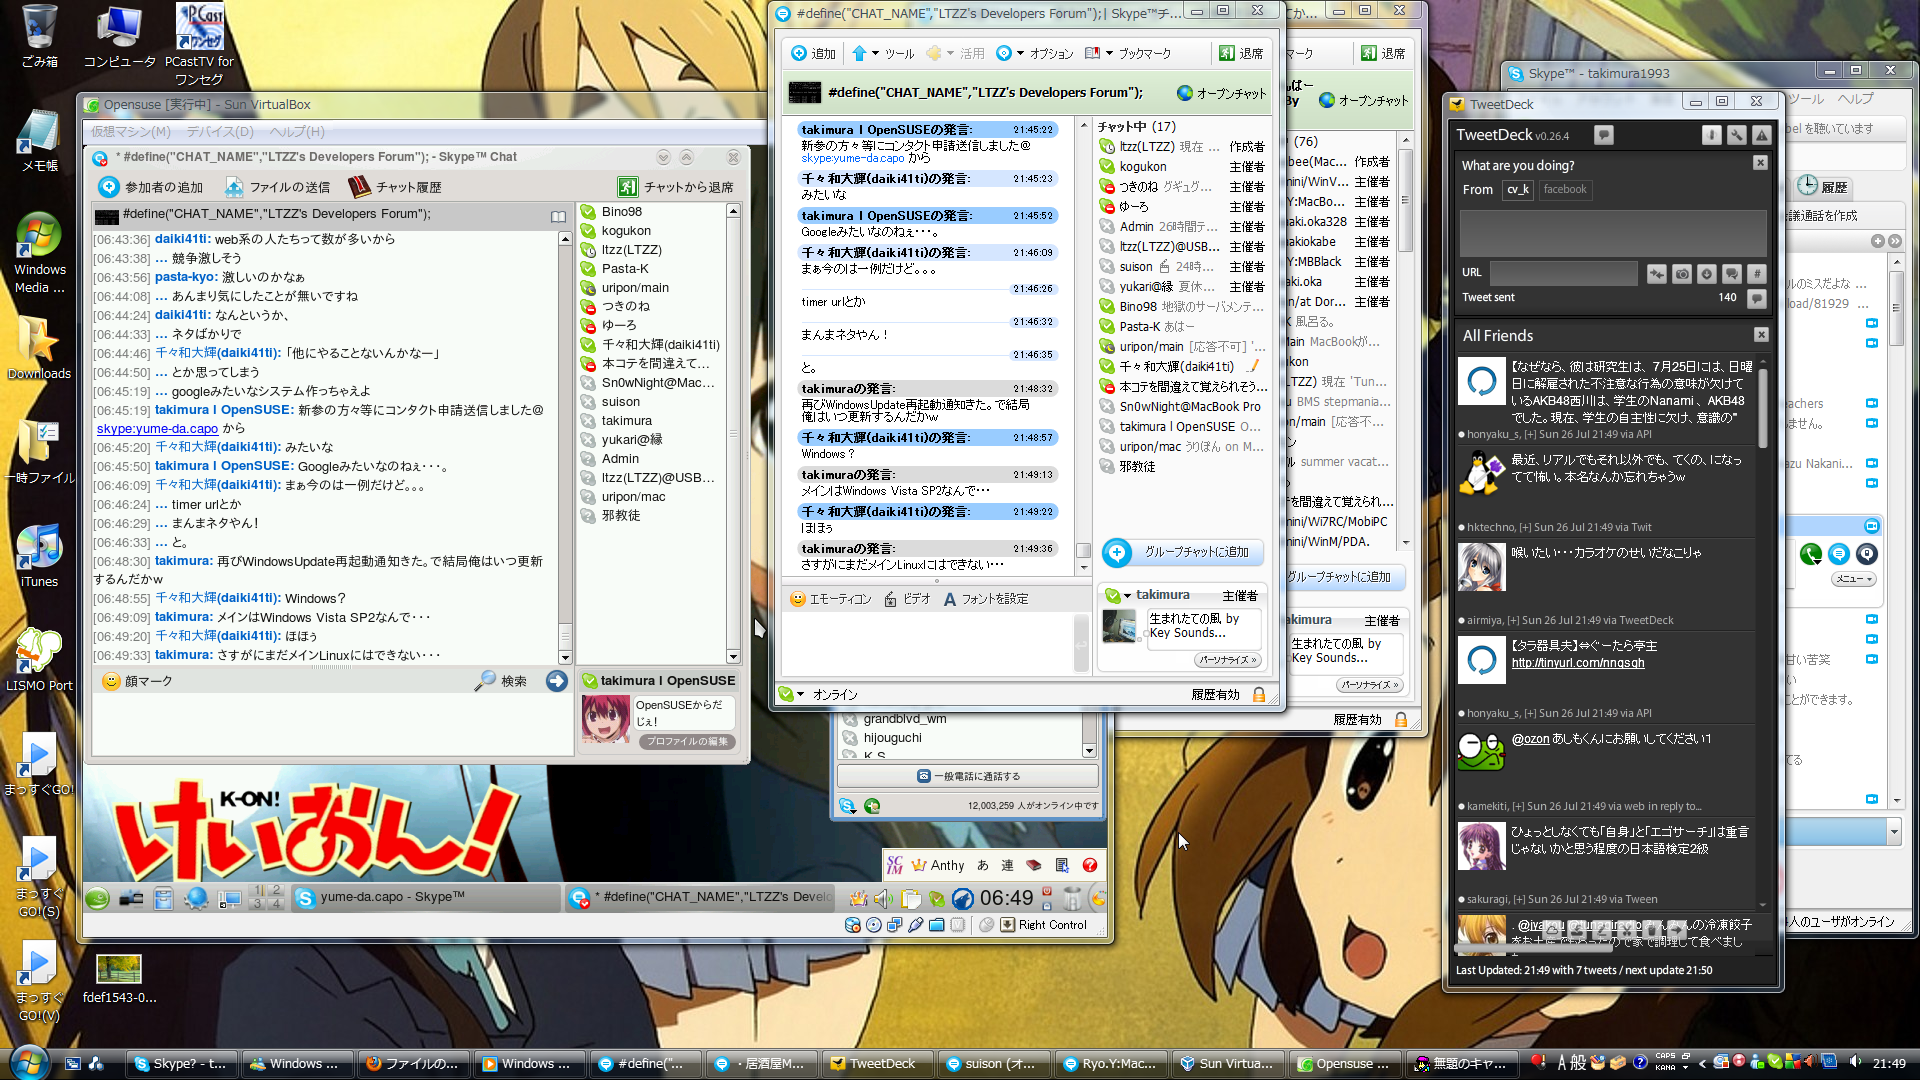1920x1080 pixels.
Task: Open デバイス(D) menu in VirtualBox
Action: coord(220,131)
